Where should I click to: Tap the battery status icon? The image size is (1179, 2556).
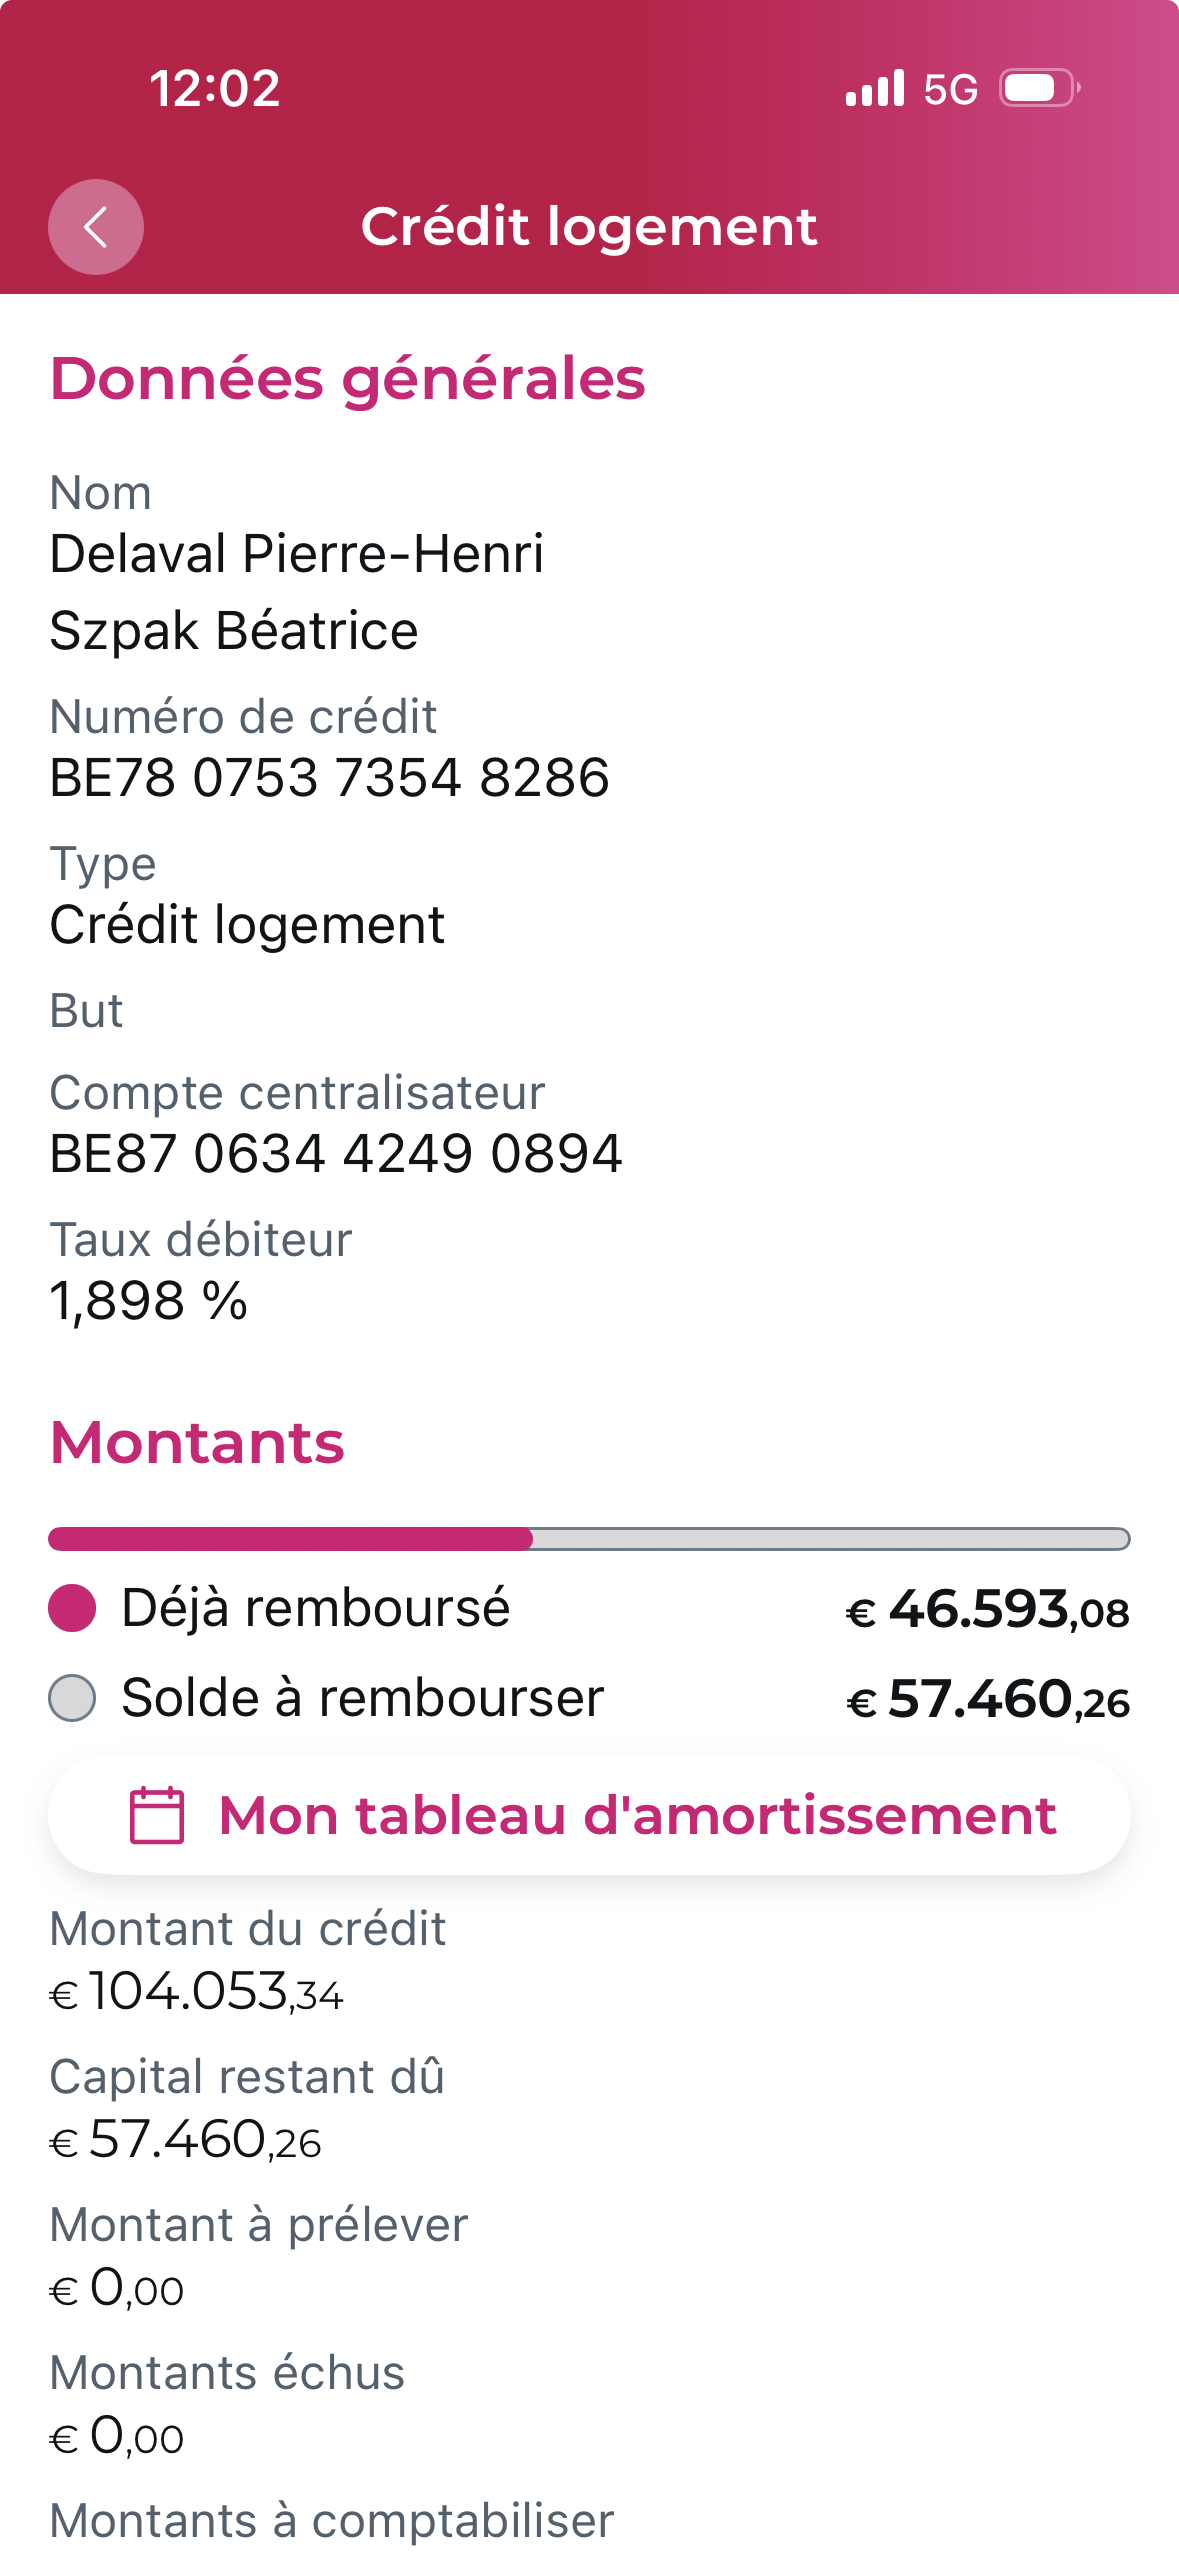[1039, 88]
